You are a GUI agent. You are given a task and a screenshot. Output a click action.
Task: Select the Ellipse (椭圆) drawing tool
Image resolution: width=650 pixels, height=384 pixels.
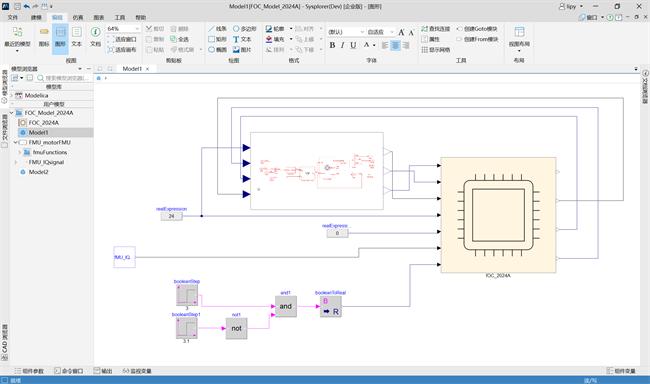click(x=217, y=49)
